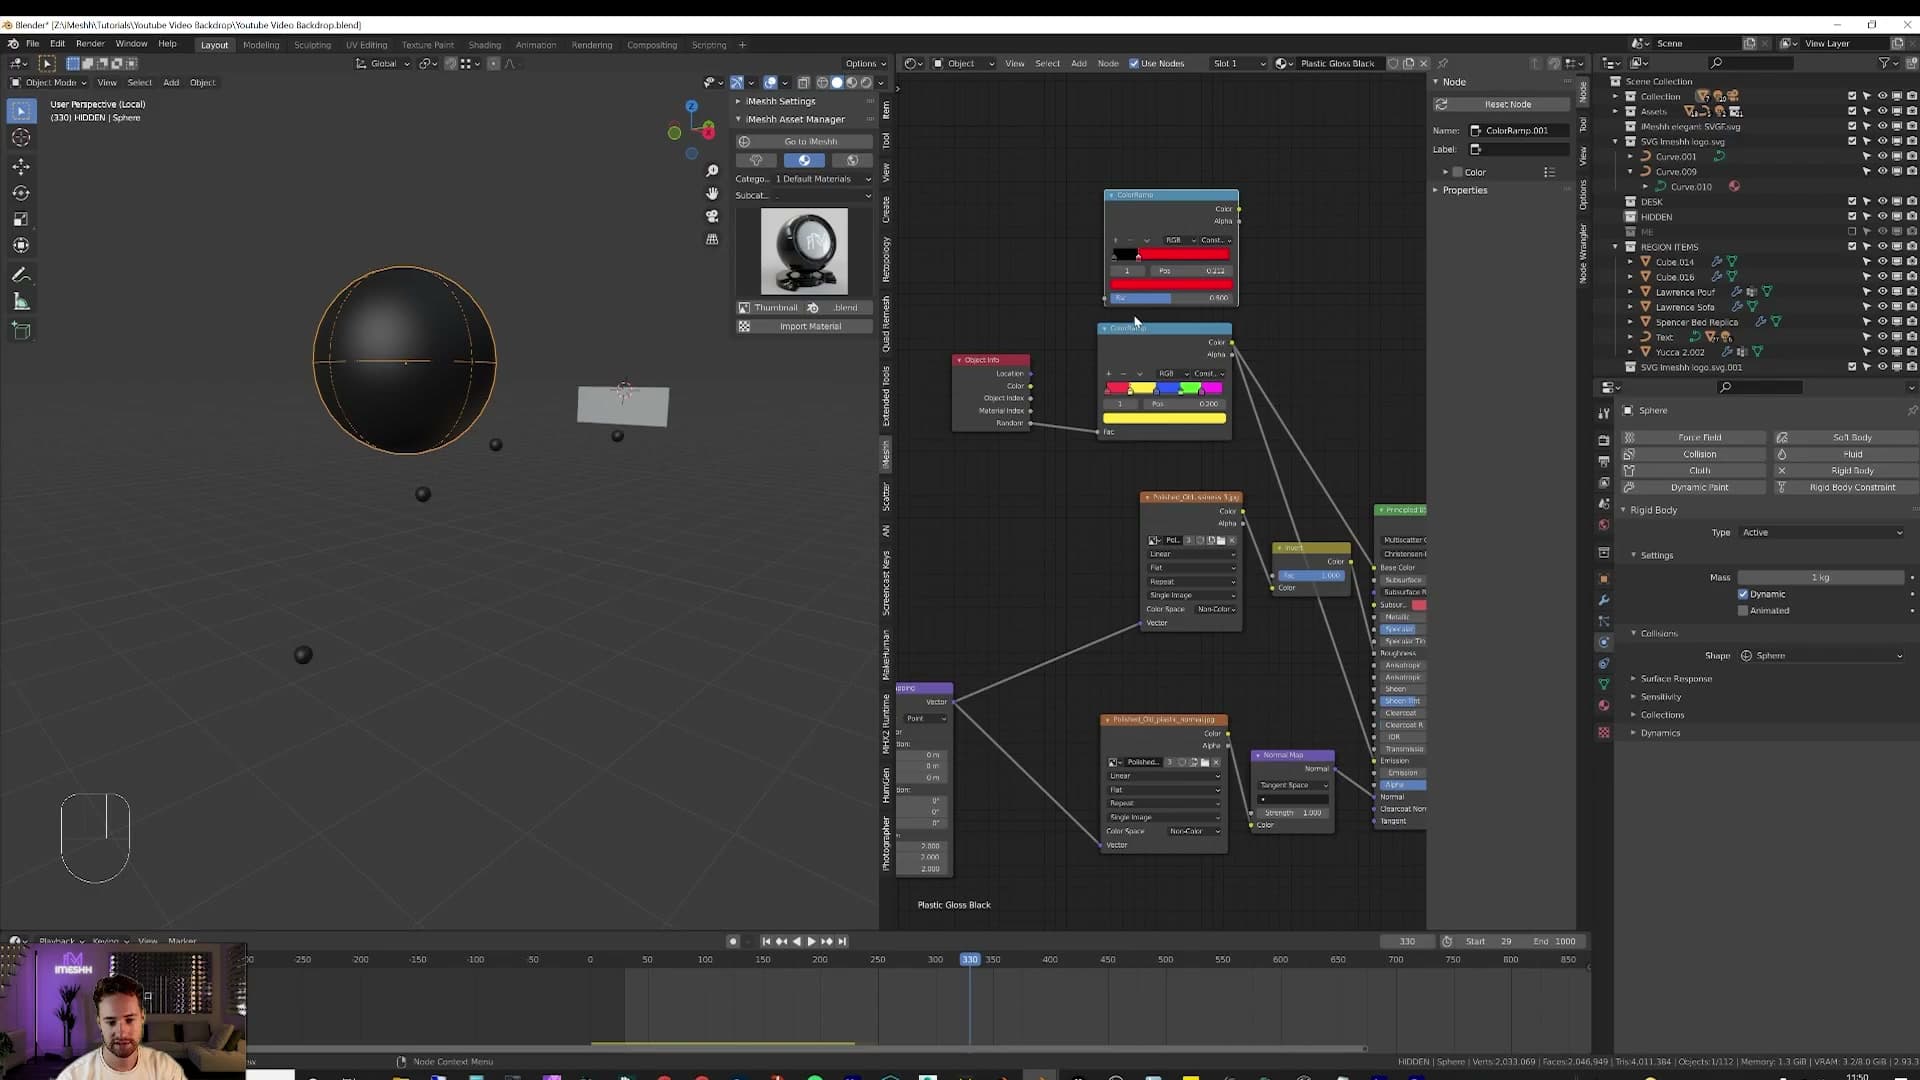1920x1080 pixels.
Task: Switch to the Shading workspace tab
Action: [x=484, y=45]
